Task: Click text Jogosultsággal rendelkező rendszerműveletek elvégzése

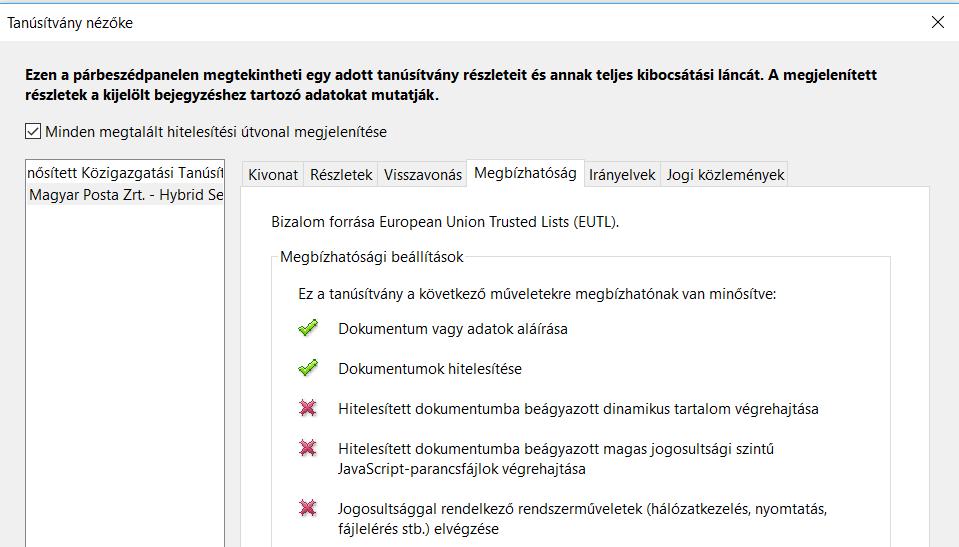Action: (582, 519)
